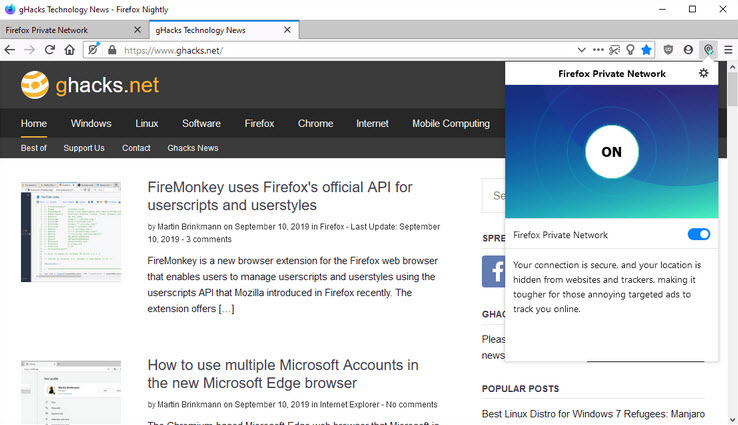
Task: Click the scrollbar up arrow
Action: [x=732, y=67]
